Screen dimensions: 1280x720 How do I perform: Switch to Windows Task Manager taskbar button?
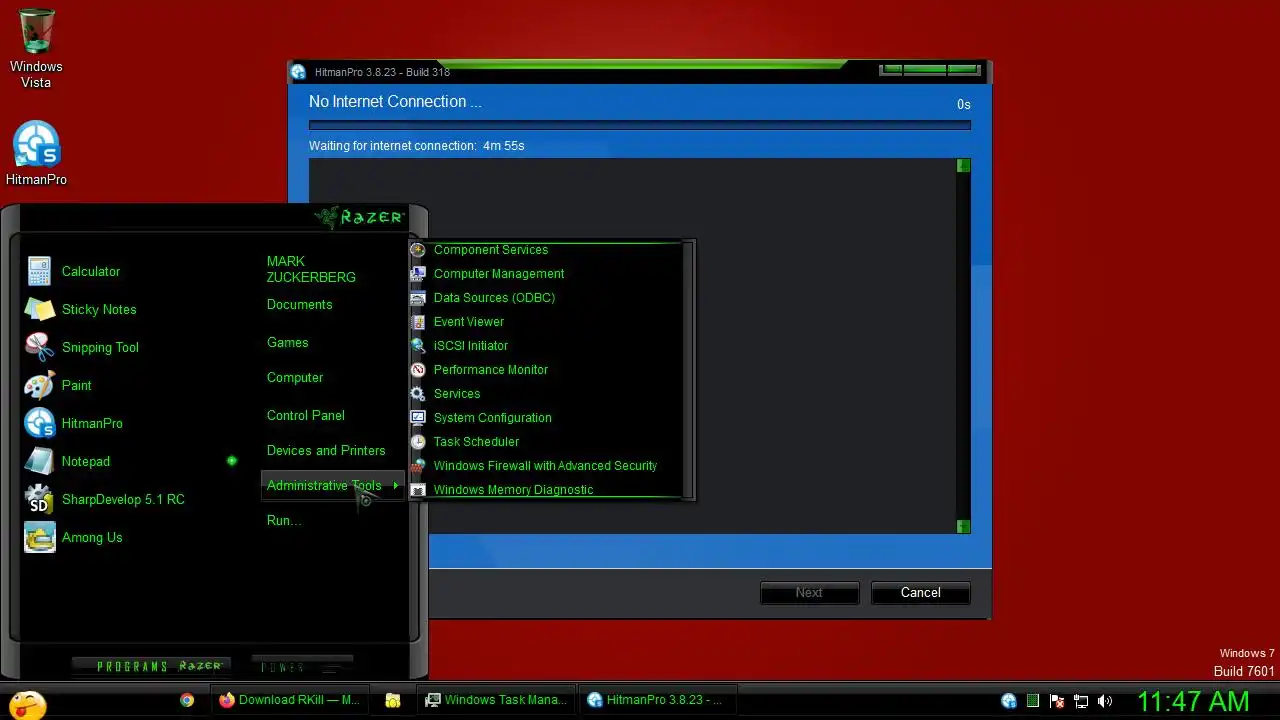[498, 700]
